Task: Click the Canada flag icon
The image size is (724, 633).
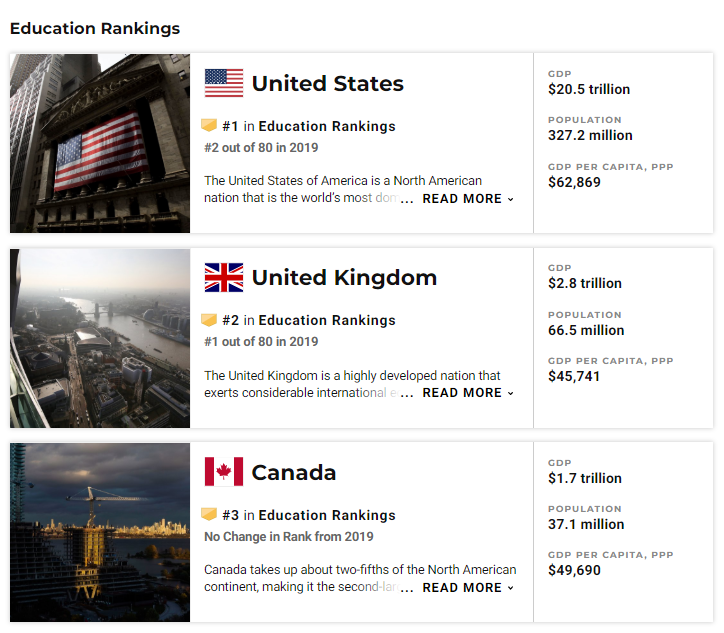Action: [x=224, y=472]
